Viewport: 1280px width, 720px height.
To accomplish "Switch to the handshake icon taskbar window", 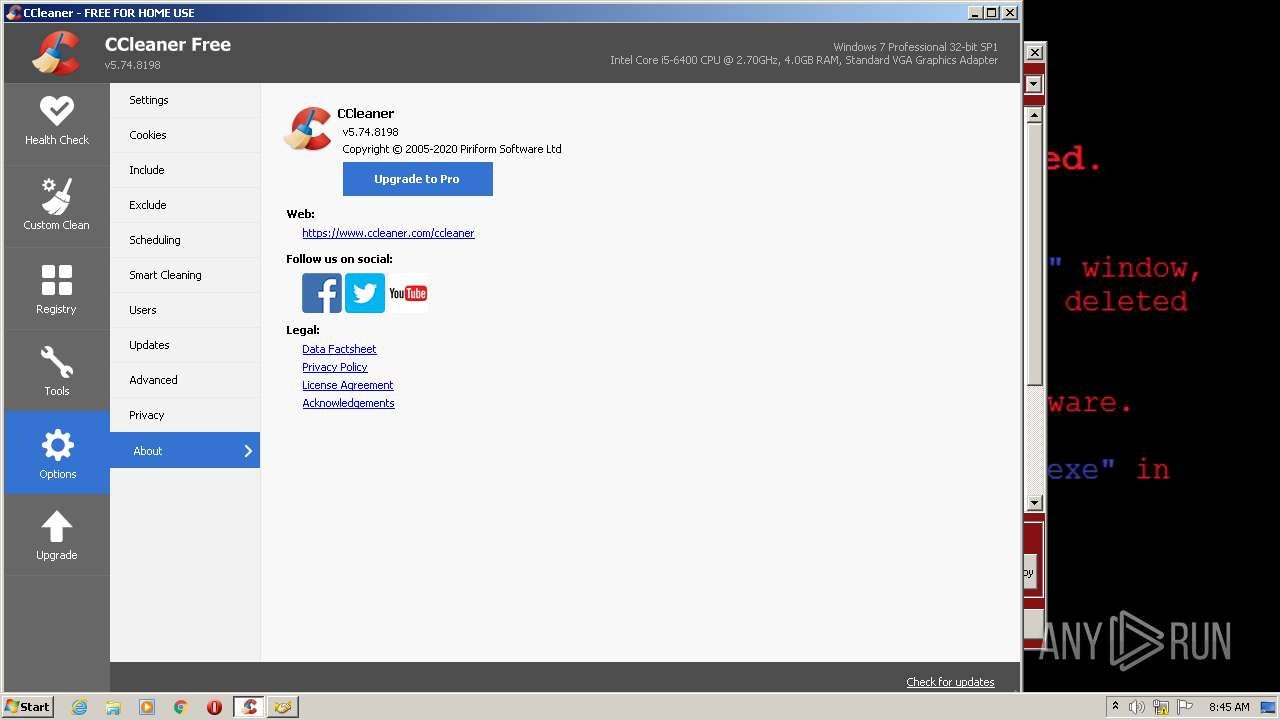I will (283, 707).
